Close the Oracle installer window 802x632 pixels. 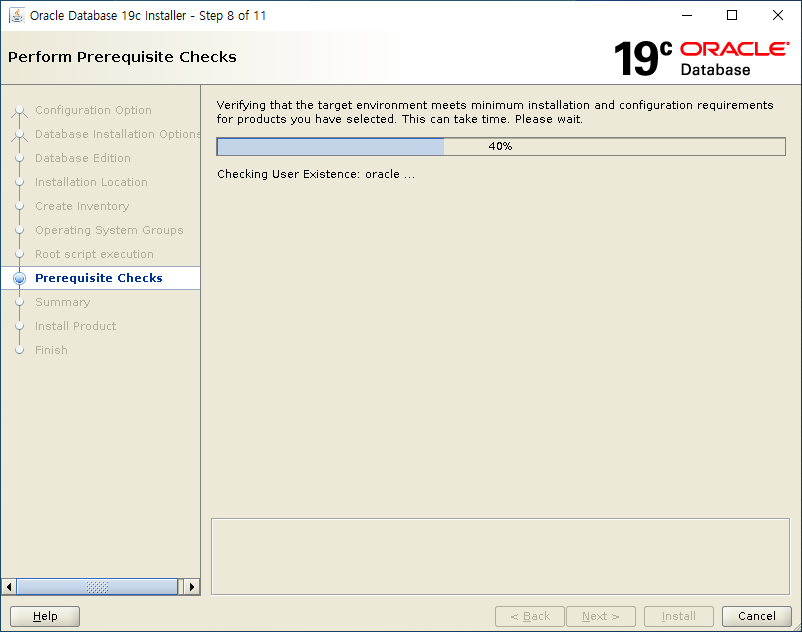(777, 15)
